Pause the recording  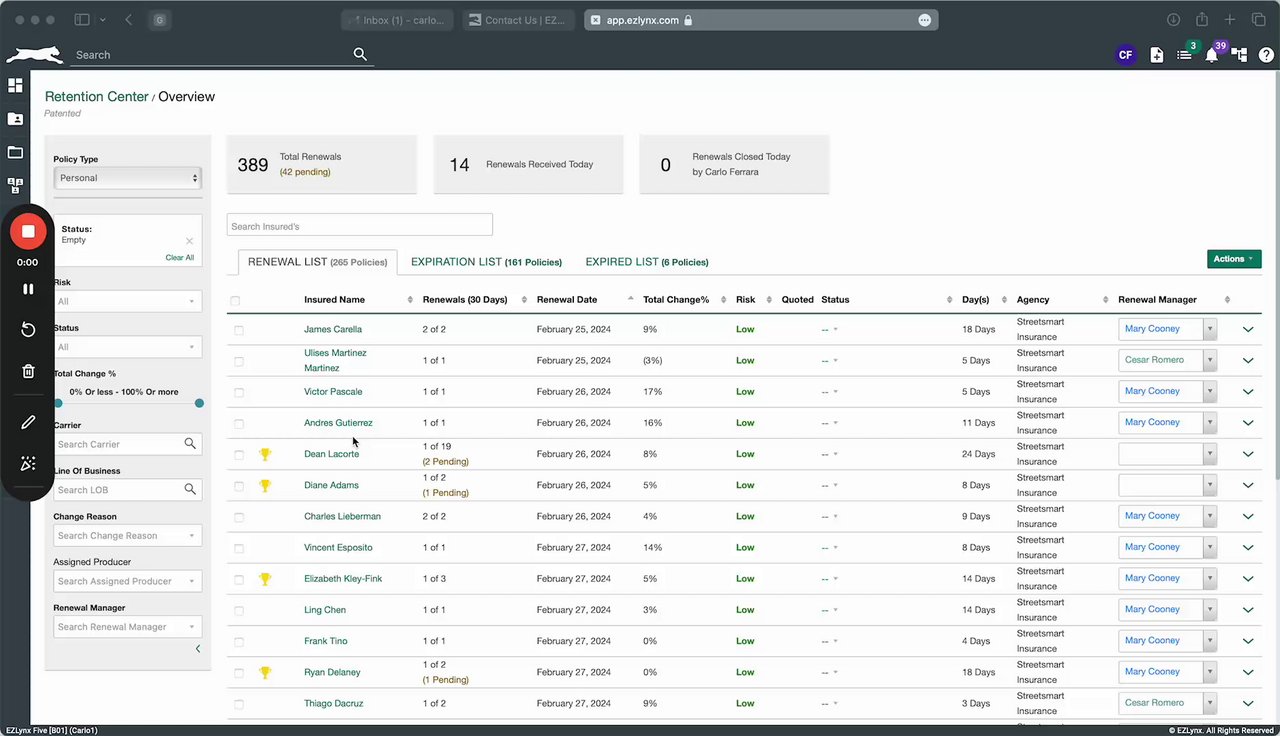click(x=28, y=289)
